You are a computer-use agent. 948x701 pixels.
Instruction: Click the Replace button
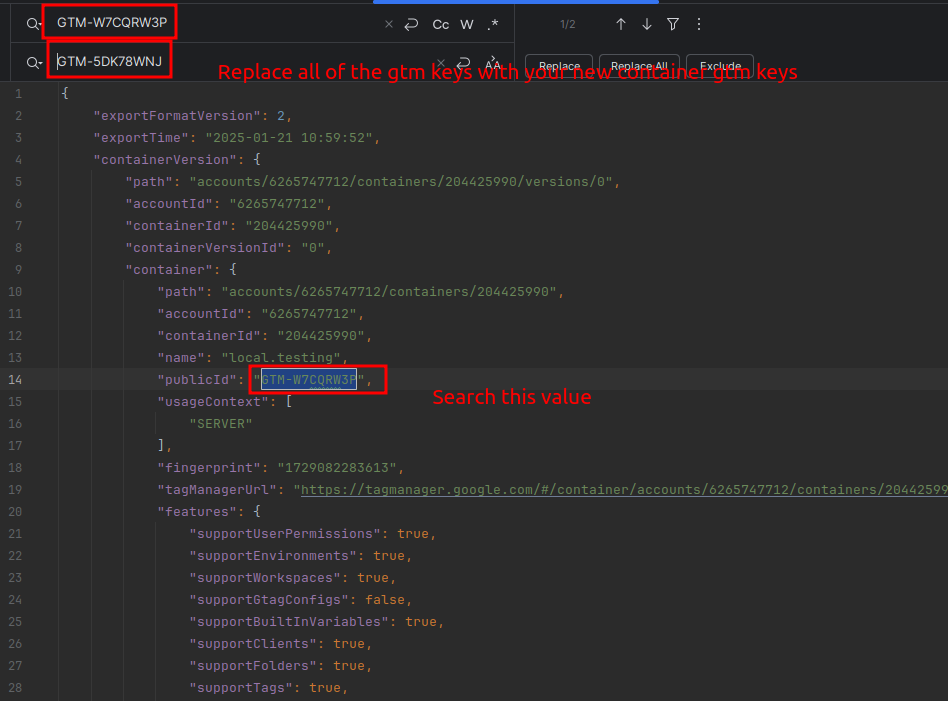(559, 66)
